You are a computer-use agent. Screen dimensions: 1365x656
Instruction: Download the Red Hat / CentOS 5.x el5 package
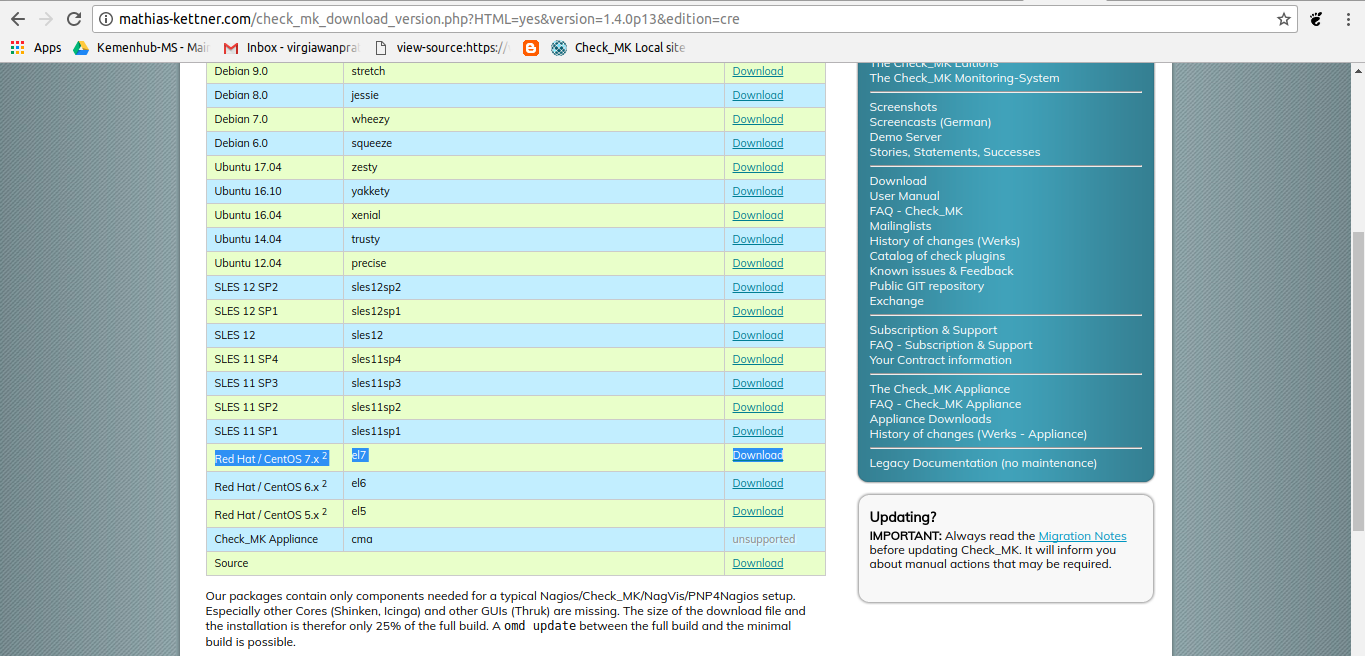point(757,511)
